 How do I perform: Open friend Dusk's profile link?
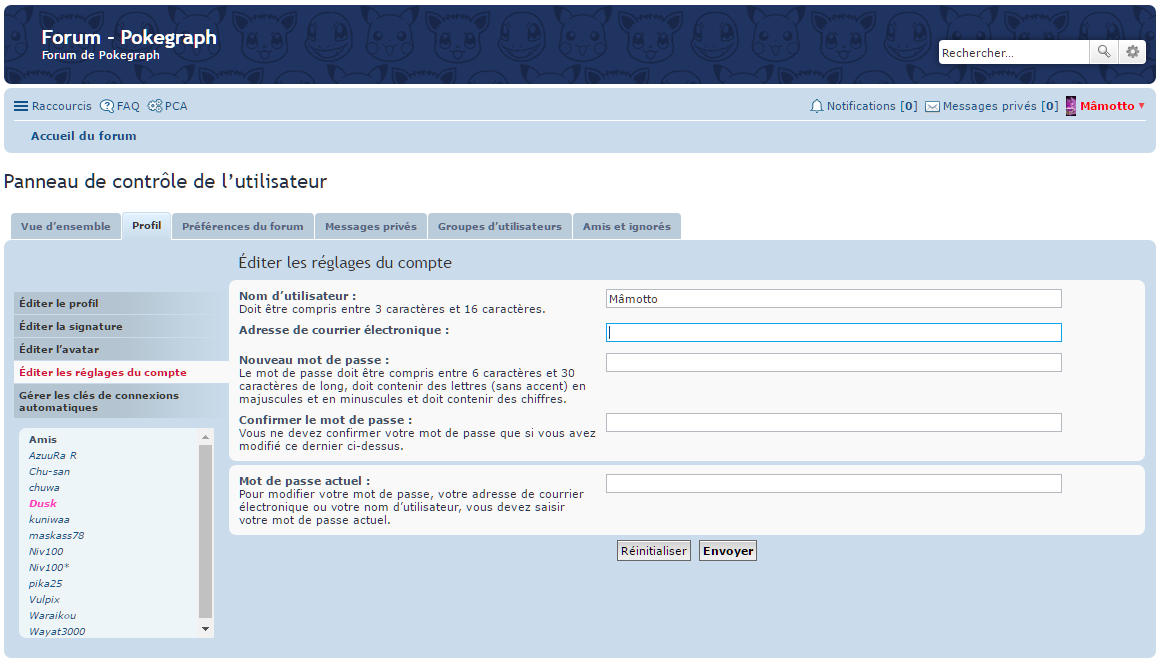[43, 504]
